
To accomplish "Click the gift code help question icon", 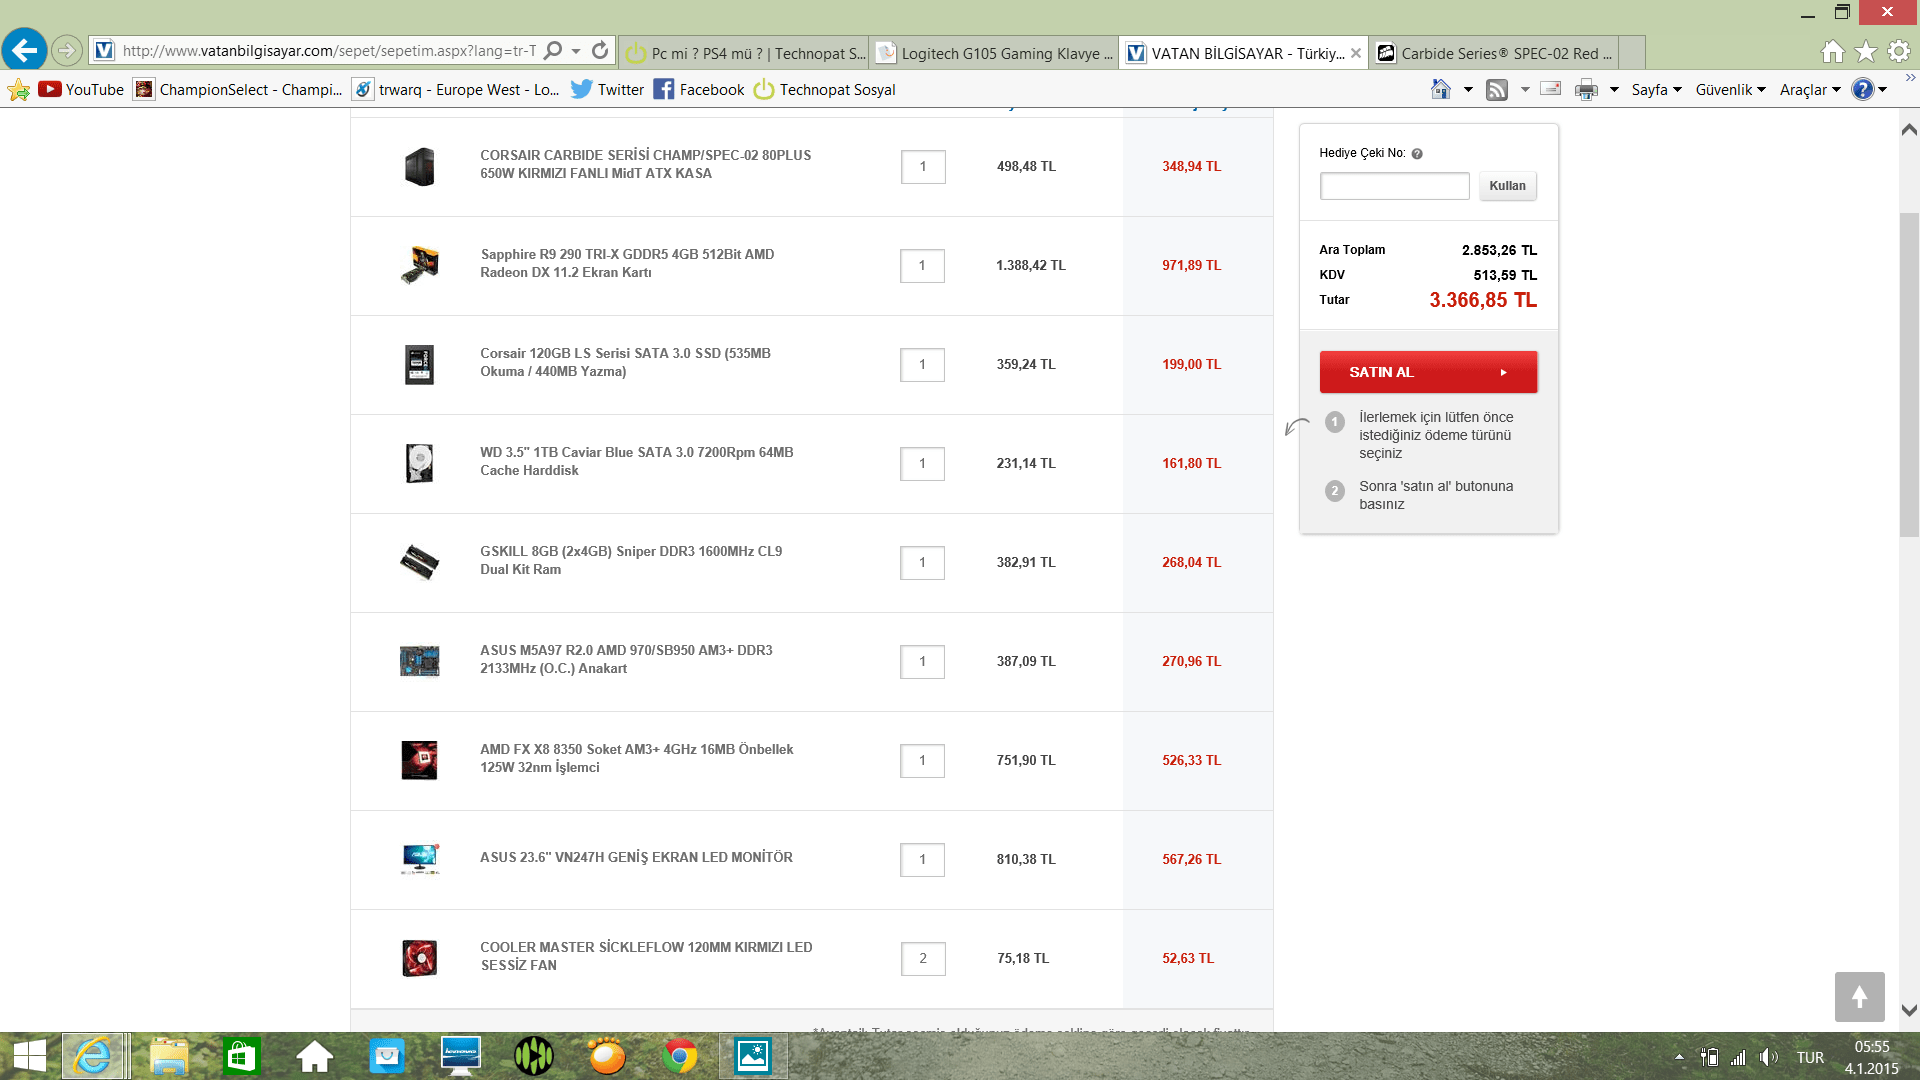I will [x=1417, y=154].
